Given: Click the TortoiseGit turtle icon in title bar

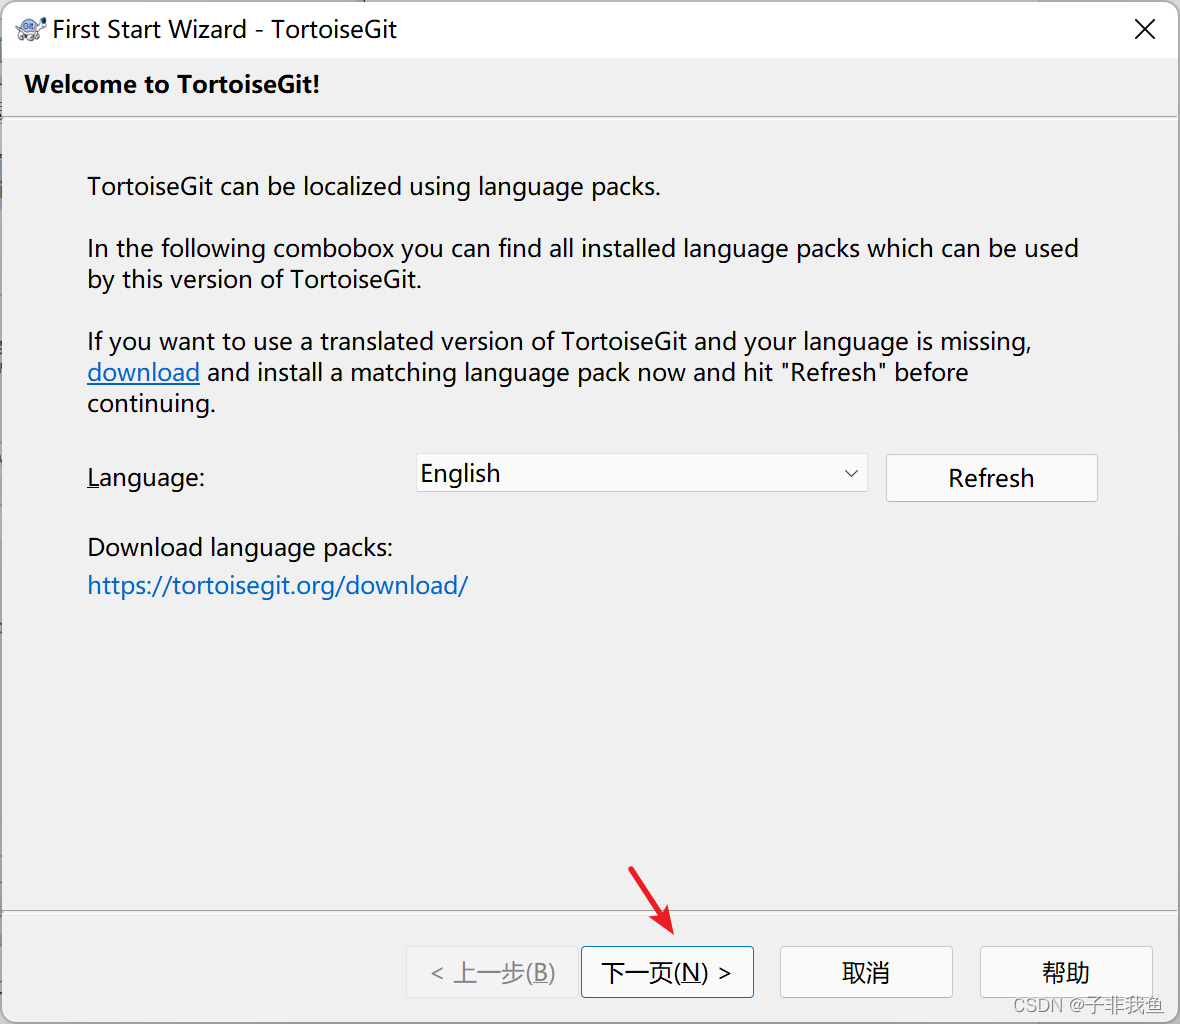Looking at the screenshot, I should pos(30,29).
